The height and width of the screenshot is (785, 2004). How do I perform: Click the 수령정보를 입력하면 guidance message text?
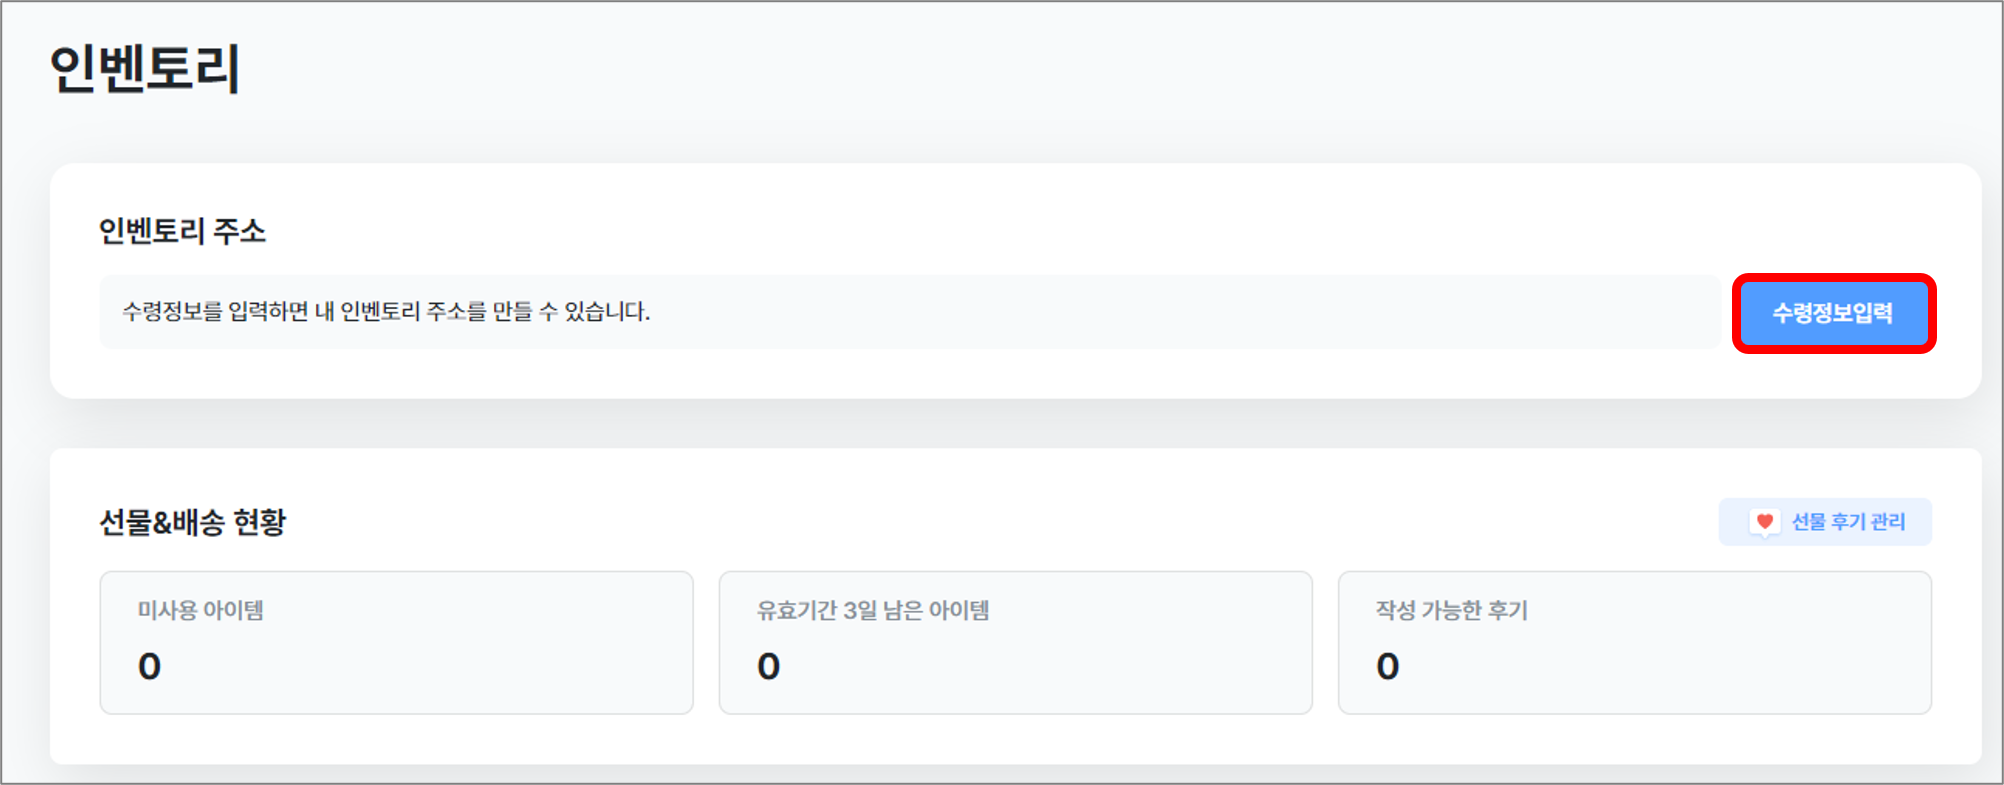pyautogui.click(x=386, y=312)
